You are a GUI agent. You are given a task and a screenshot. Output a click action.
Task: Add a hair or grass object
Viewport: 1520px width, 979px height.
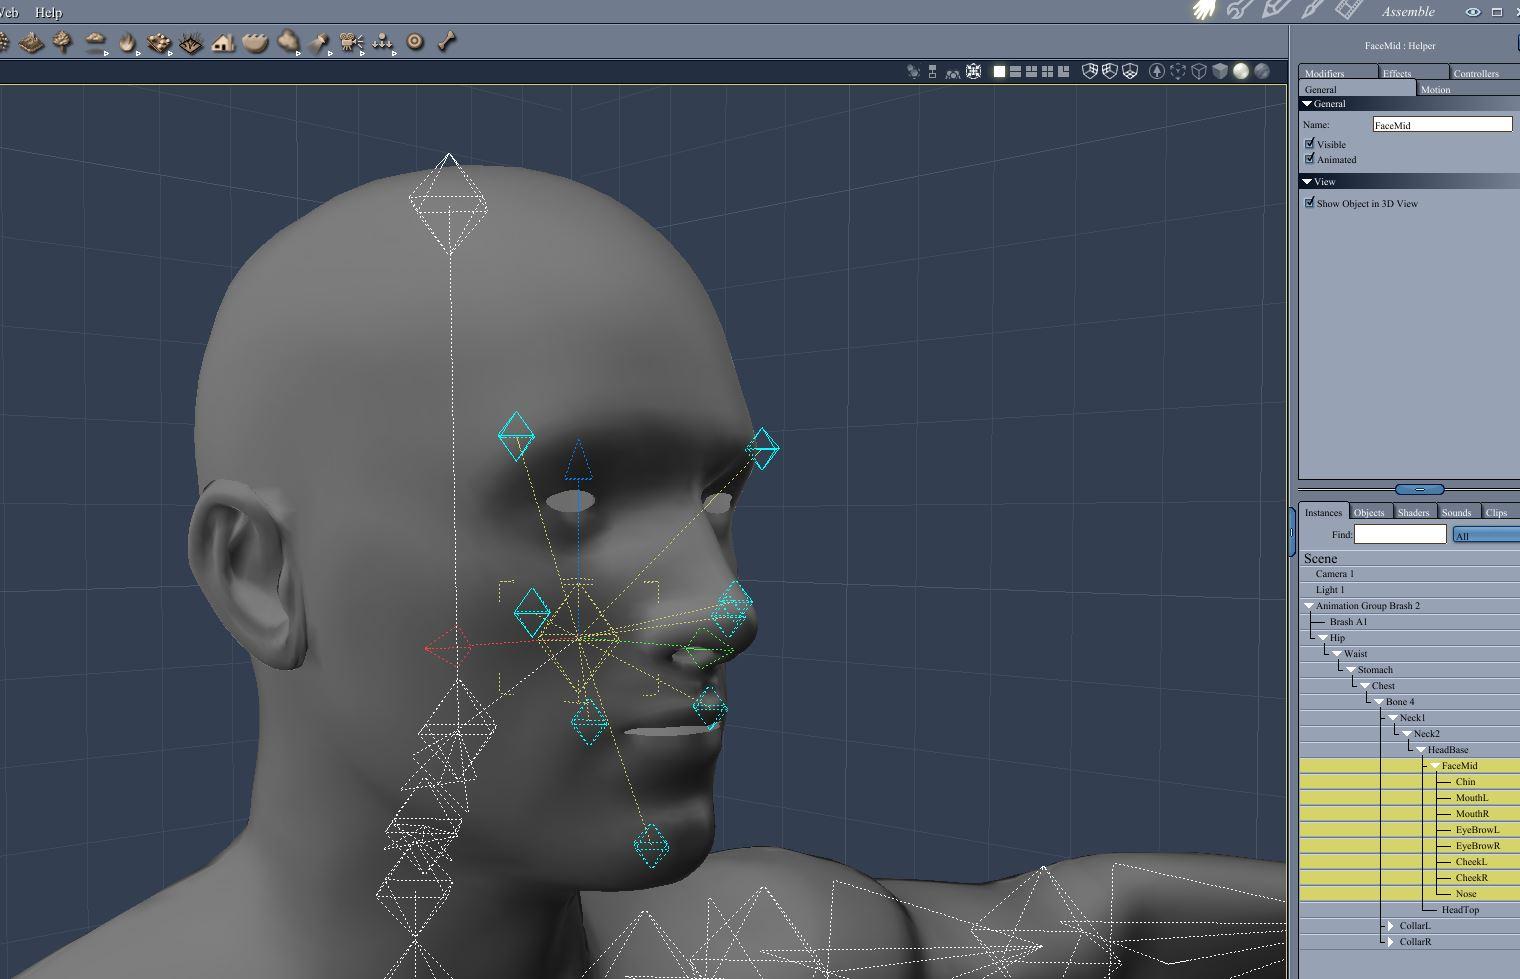coord(191,42)
